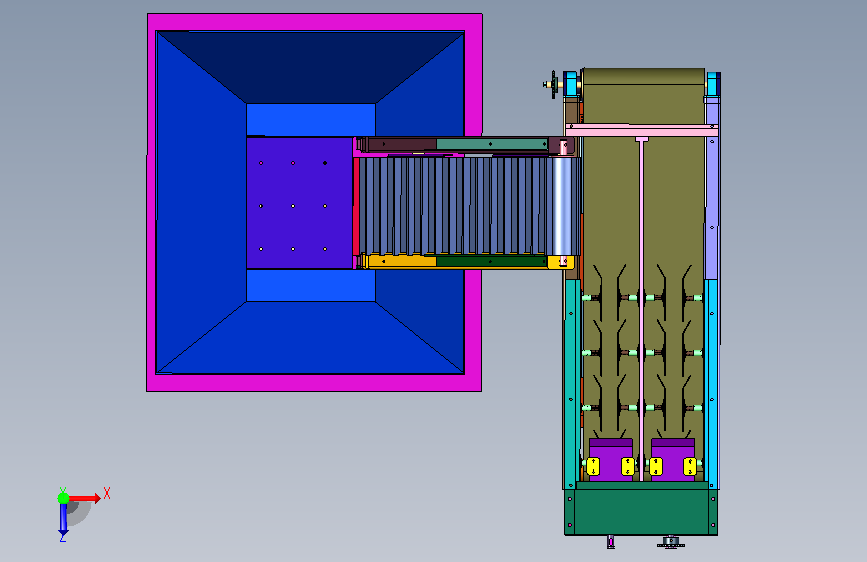Image resolution: width=867 pixels, height=562 pixels.
Task: Select the teal left side rail of conveyor
Action: pyautogui.click(x=572, y=384)
